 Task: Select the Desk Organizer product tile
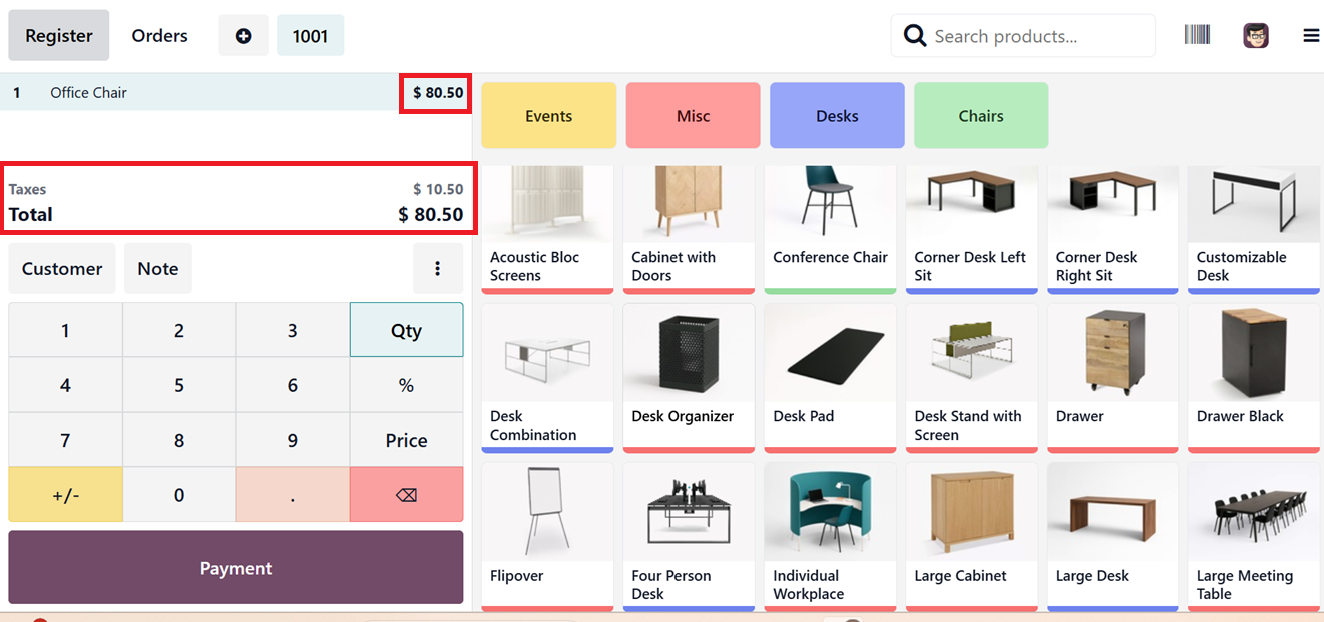coord(688,378)
